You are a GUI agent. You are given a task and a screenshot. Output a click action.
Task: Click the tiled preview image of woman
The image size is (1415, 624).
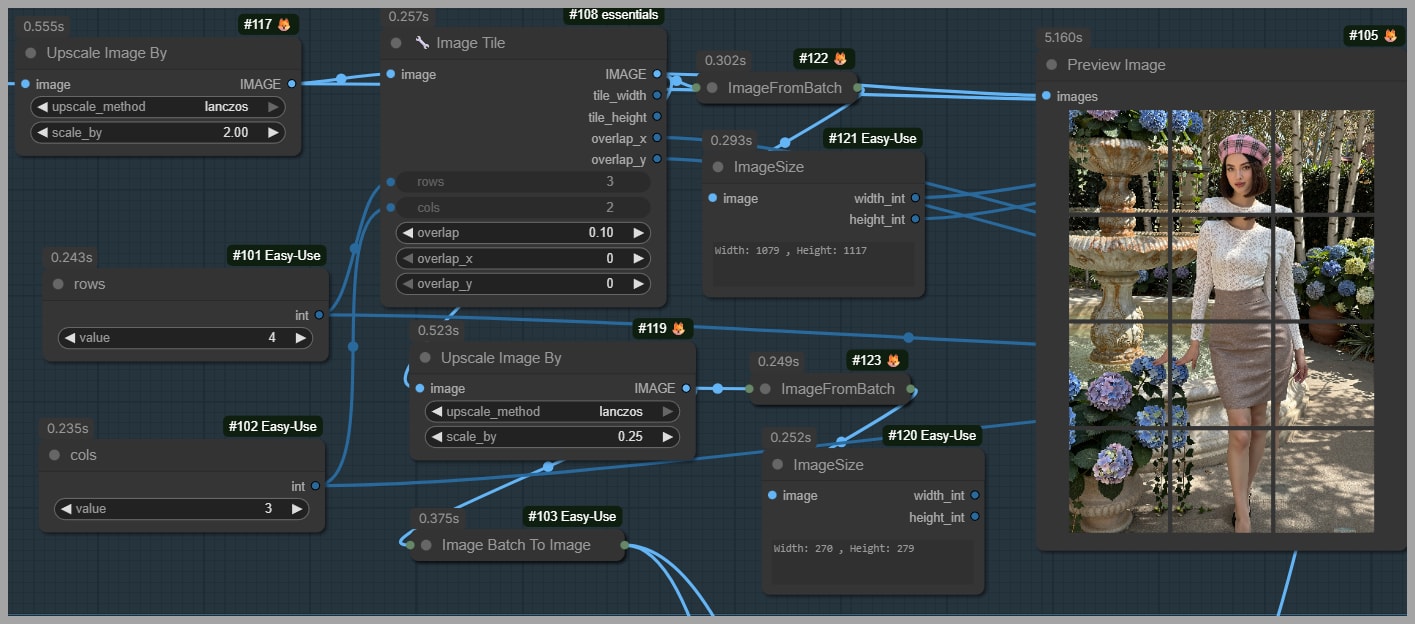pyautogui.click(x=1221, y=321)
